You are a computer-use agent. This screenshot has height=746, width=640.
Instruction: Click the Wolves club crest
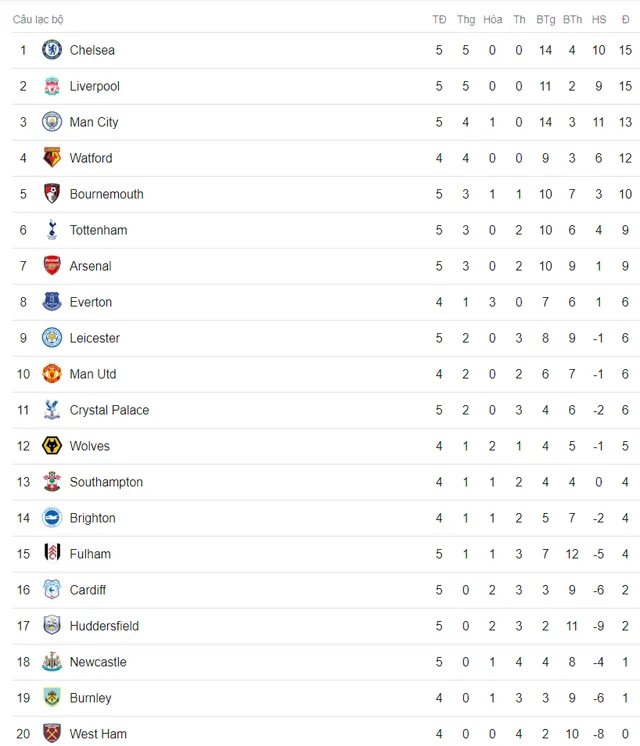coord(52,446)
